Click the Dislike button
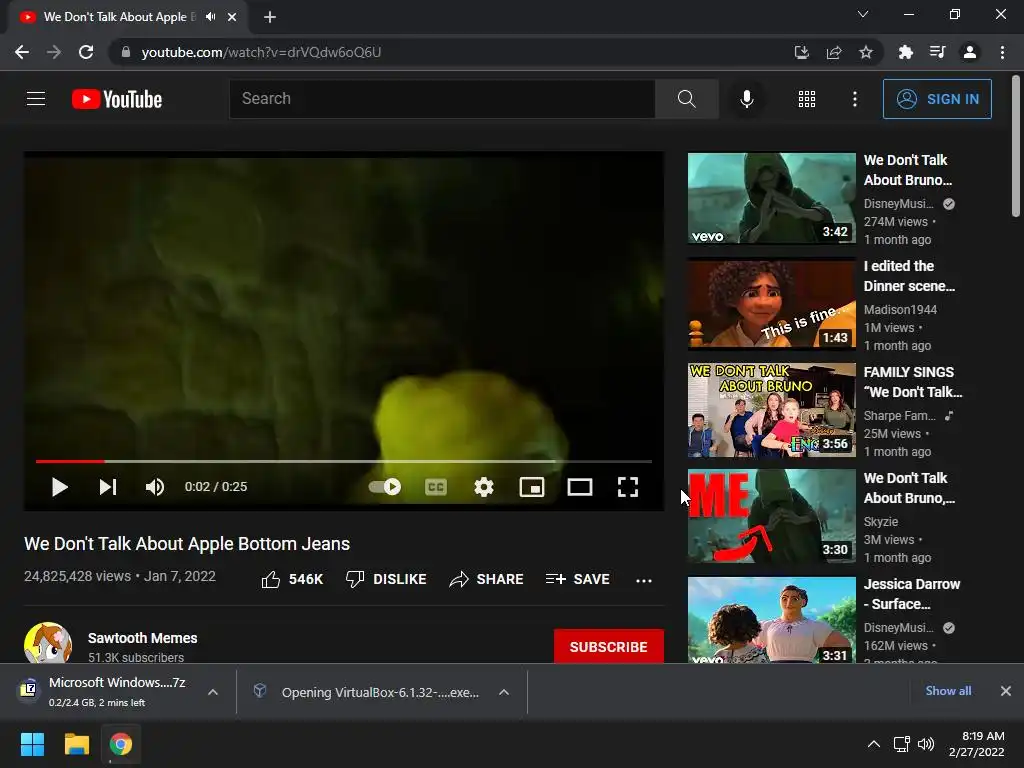 click(x=386, y=579)
